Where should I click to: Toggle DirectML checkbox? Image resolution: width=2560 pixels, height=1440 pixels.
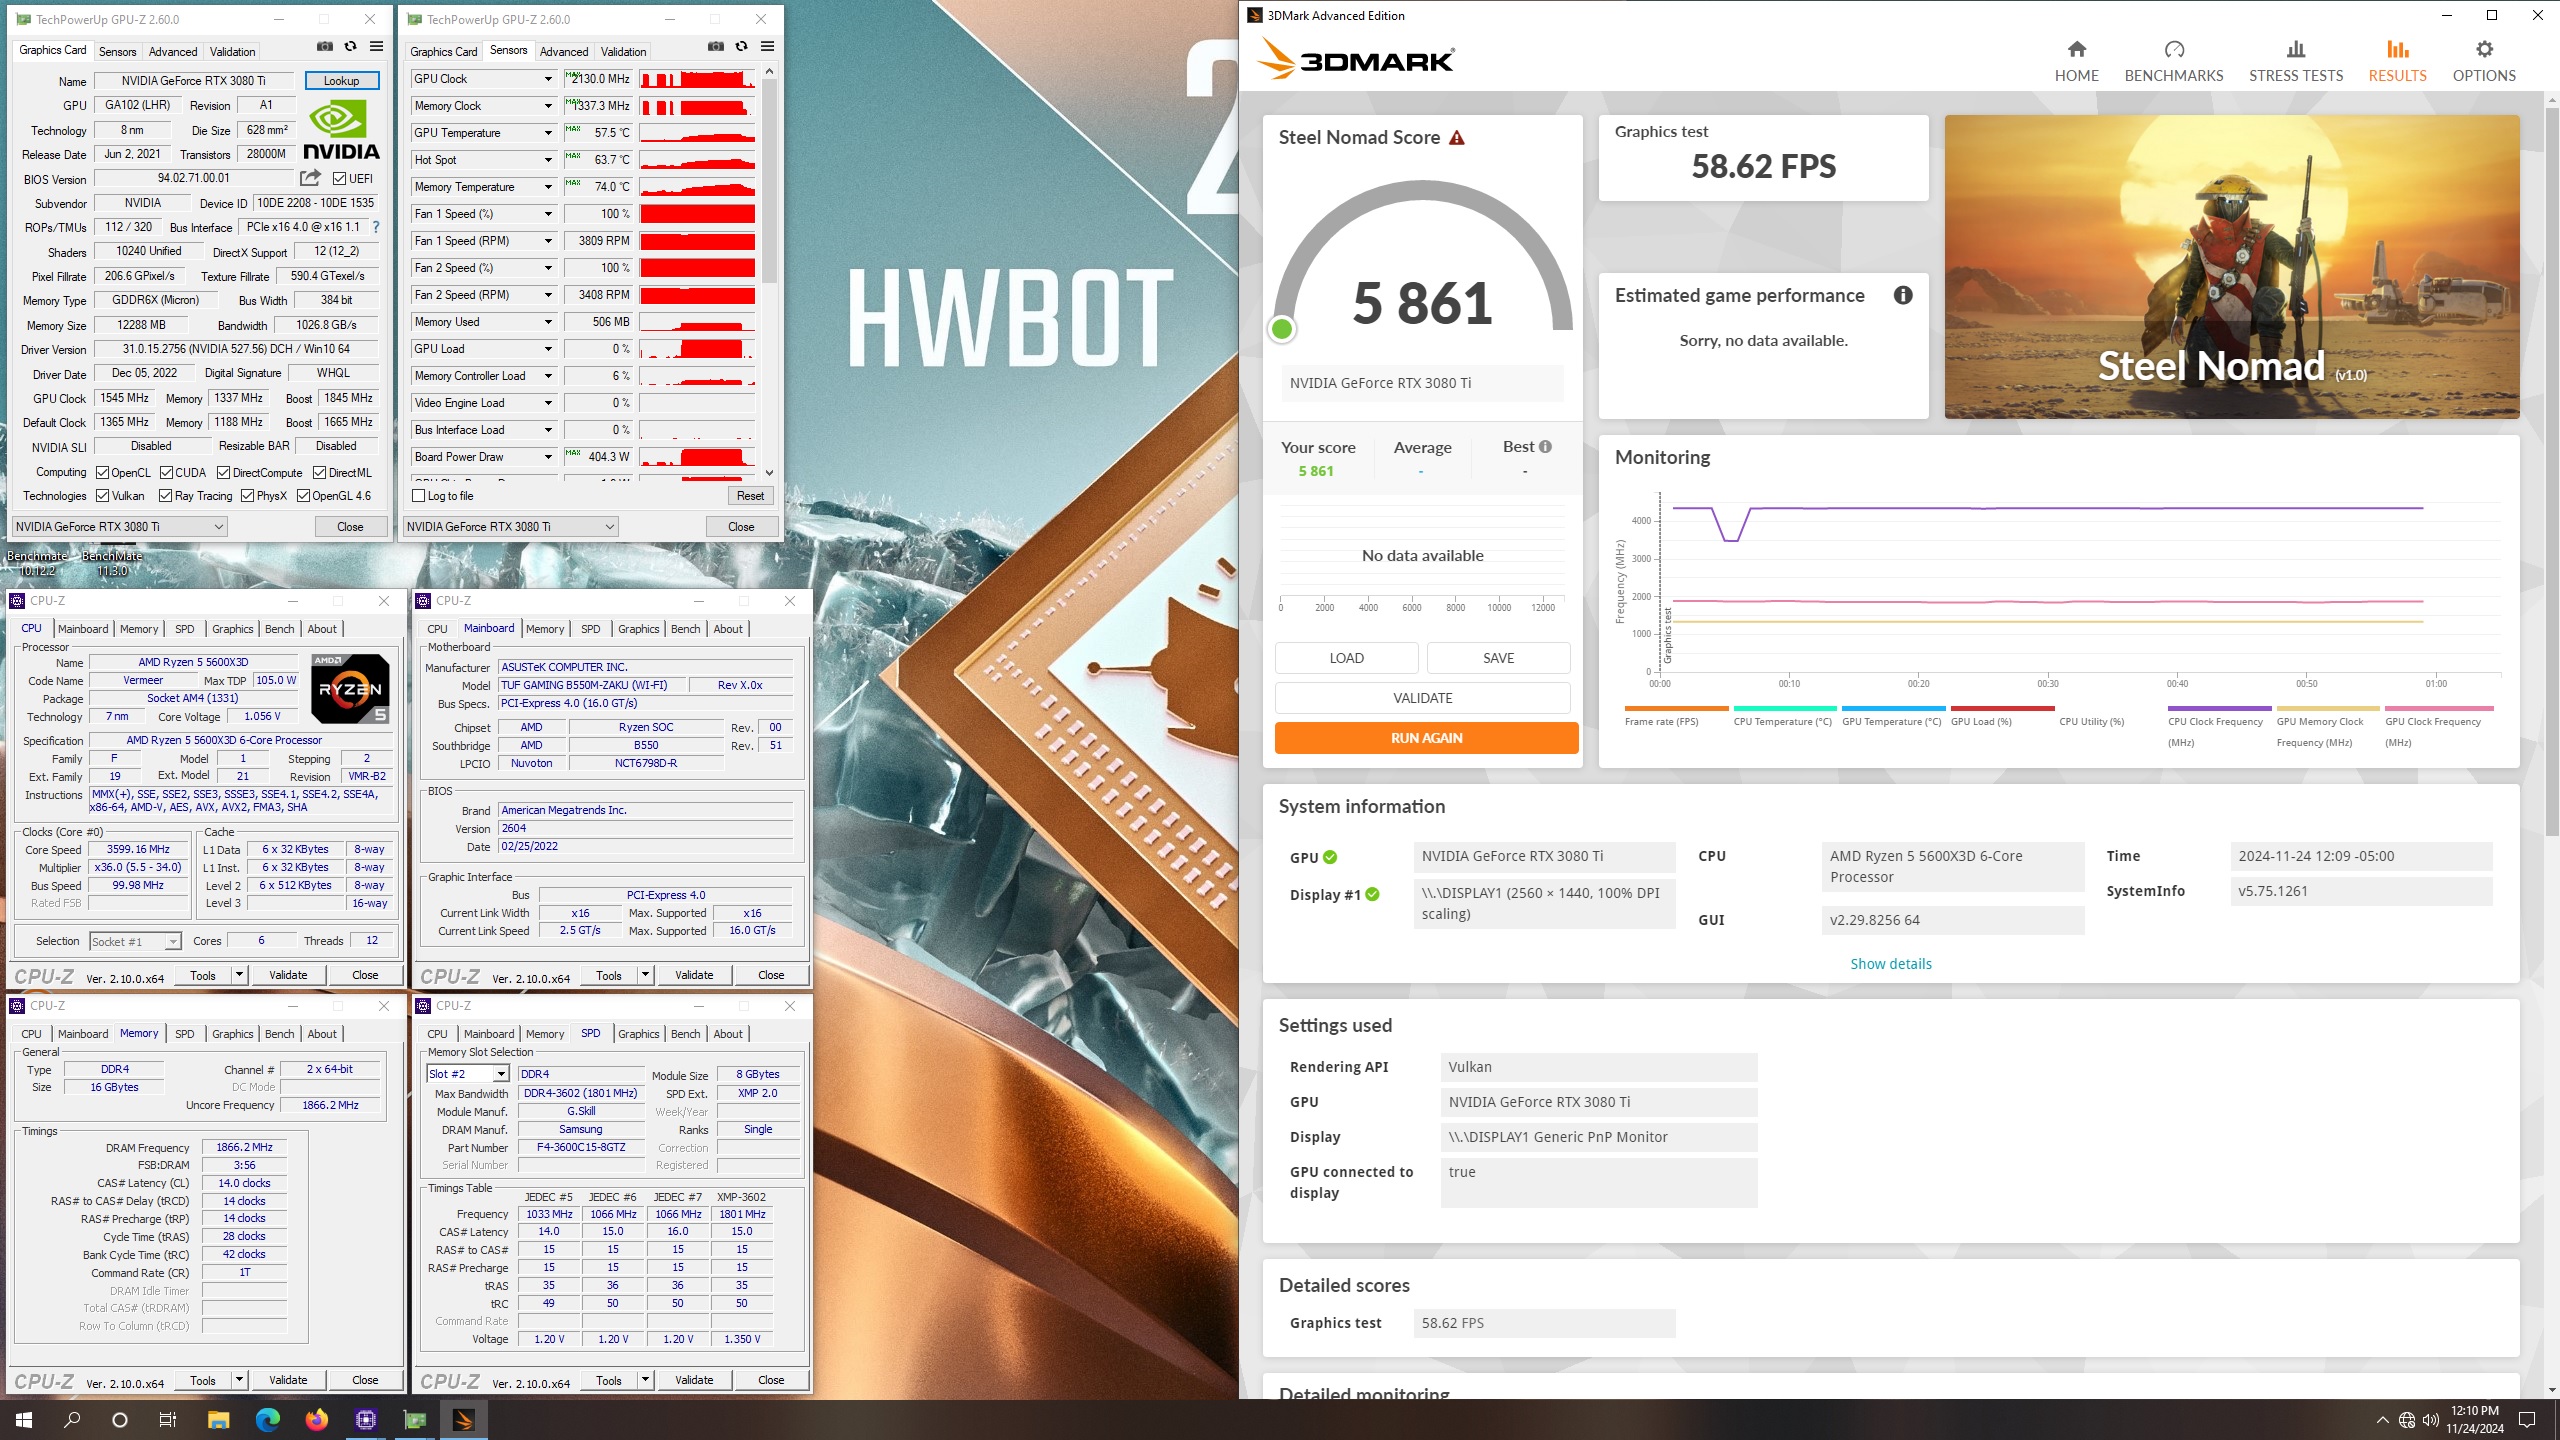(x=320, y=473)
